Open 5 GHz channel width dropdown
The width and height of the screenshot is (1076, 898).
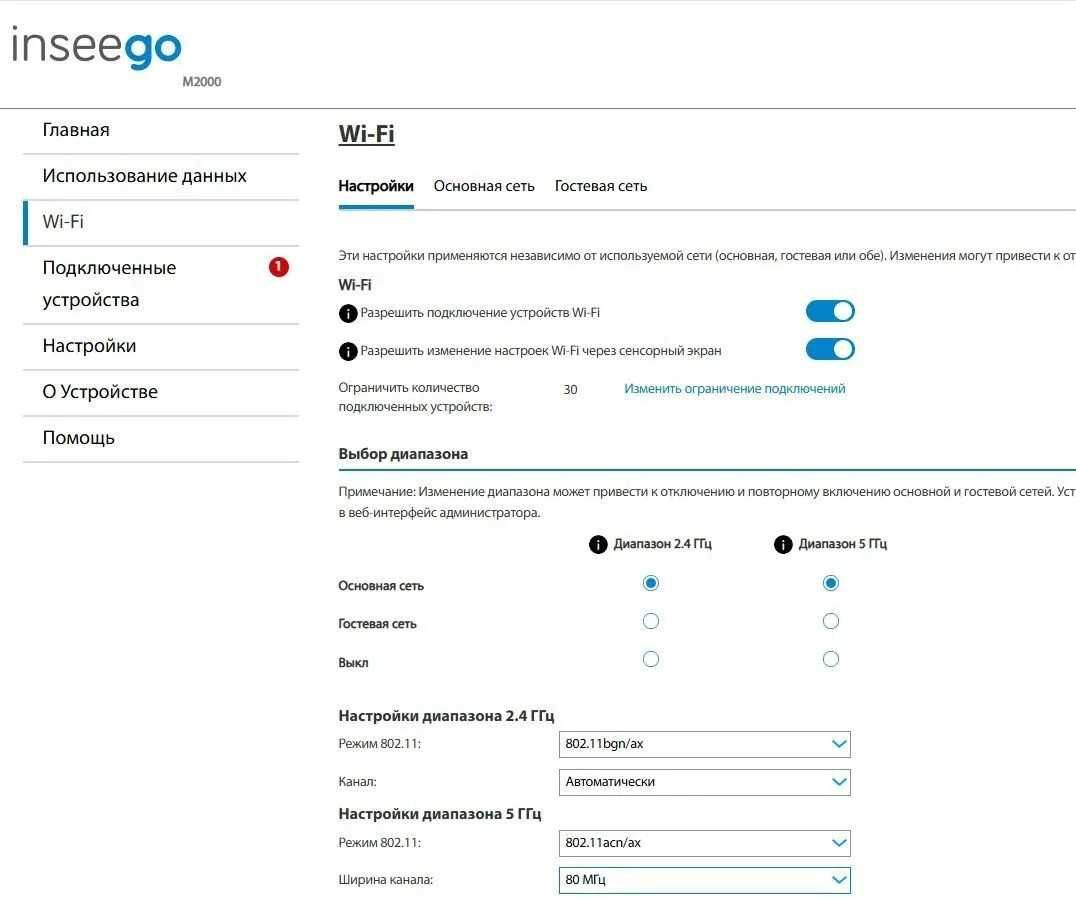704,880
